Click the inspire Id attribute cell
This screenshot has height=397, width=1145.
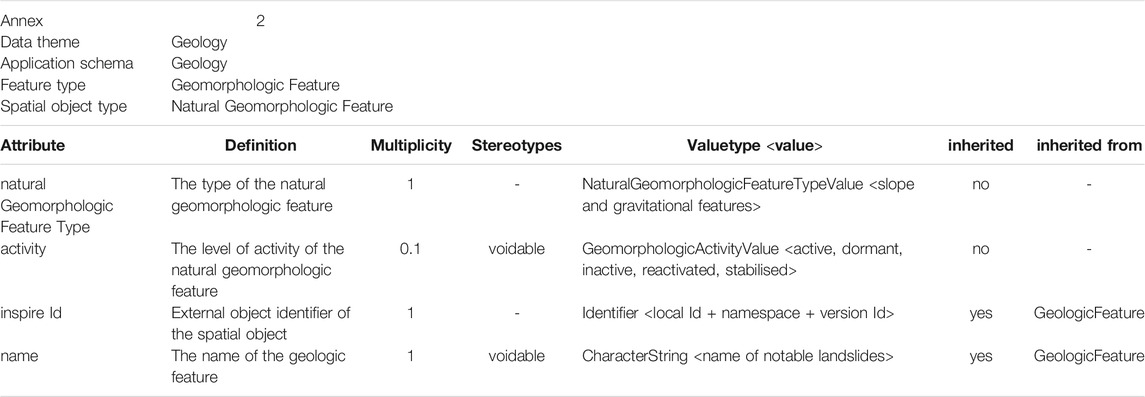[28, 314]
